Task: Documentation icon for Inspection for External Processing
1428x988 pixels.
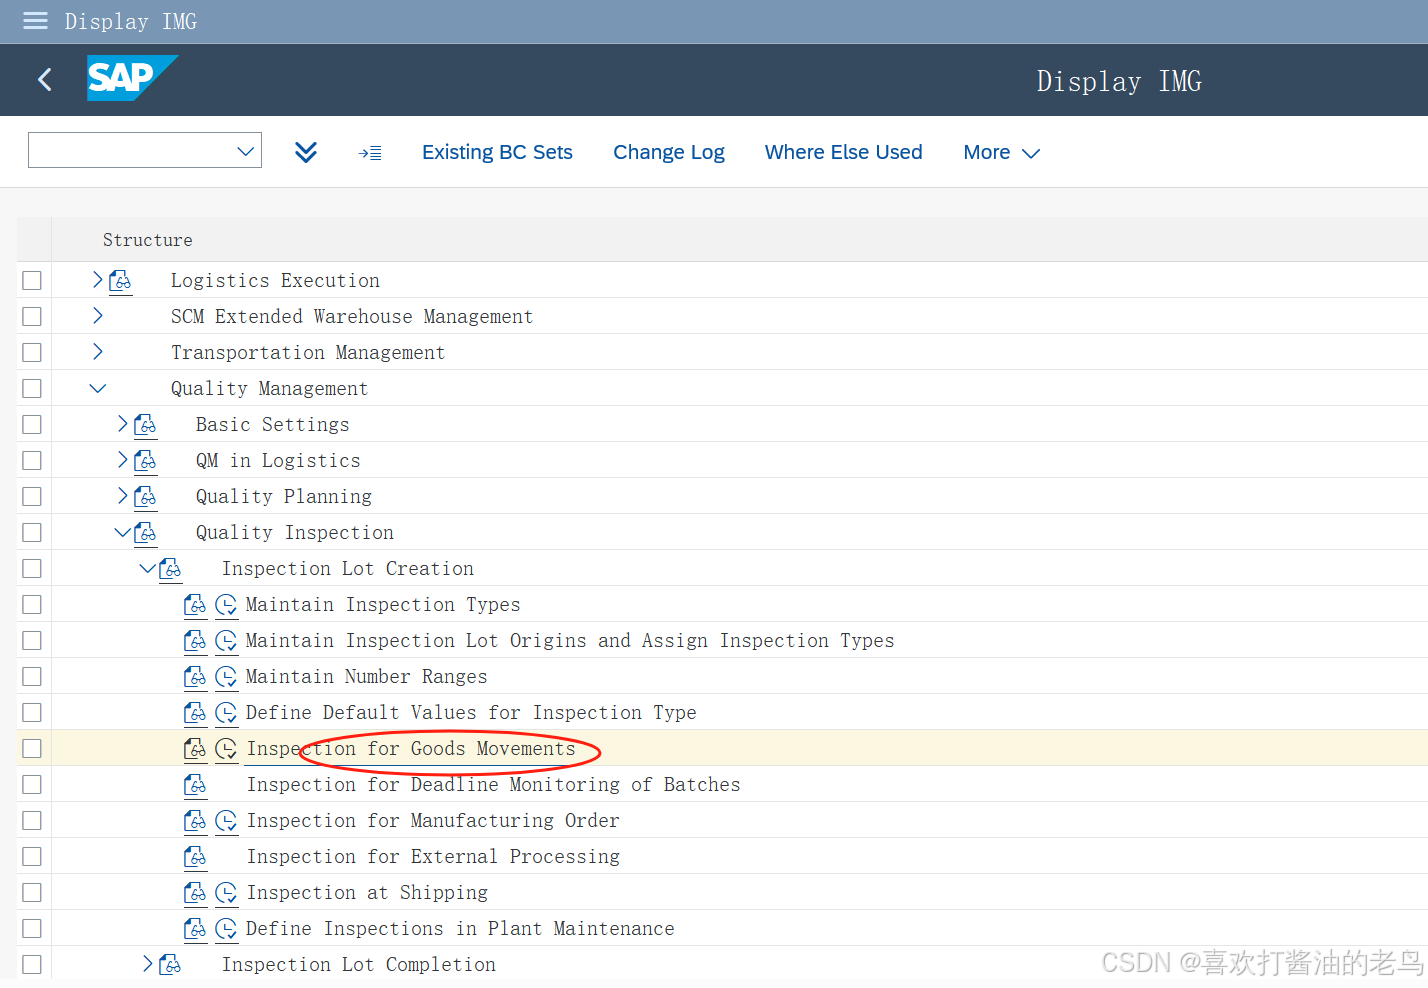Action: click(195, 857)
